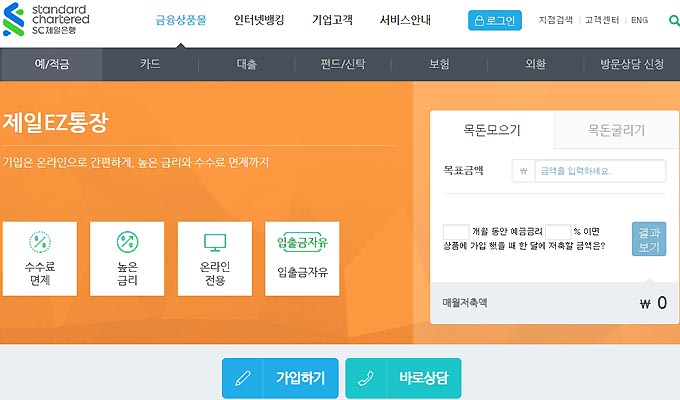Switch to the 목돈굴리기 tab

pyautogui.click(x=616, y=130)
